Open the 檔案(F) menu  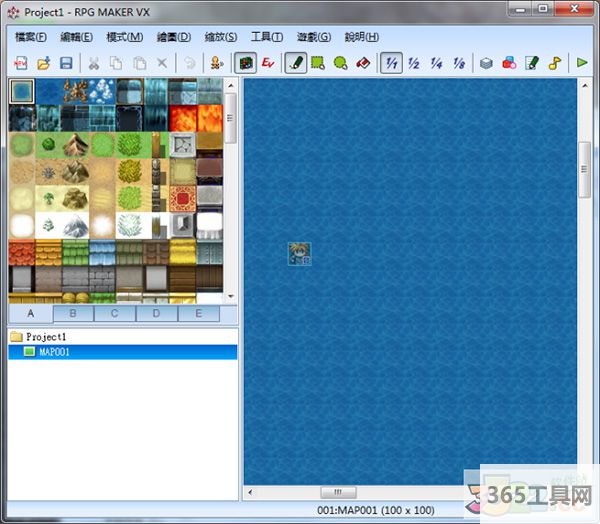[31, 37]
